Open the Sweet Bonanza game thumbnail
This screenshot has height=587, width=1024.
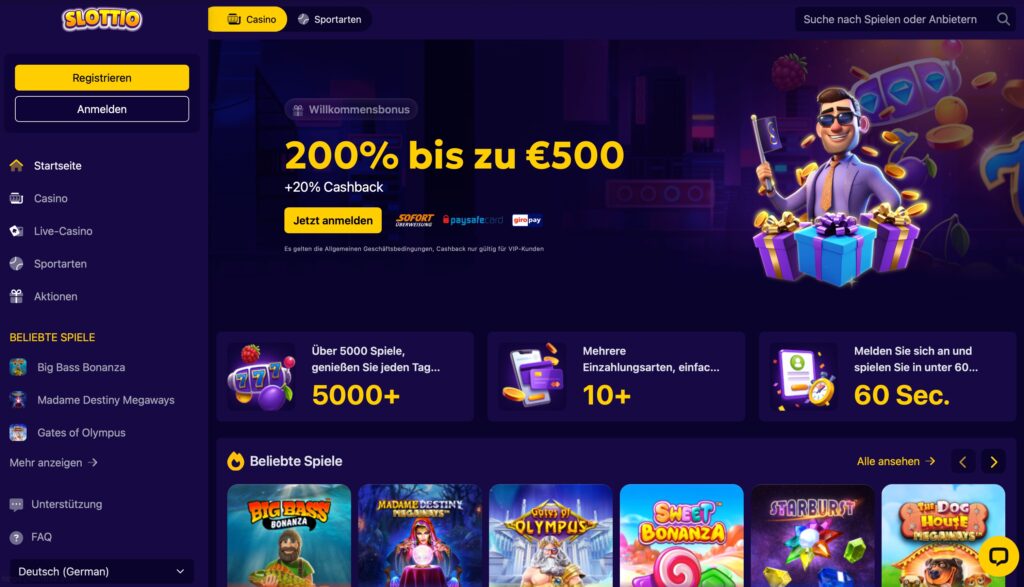682,535
